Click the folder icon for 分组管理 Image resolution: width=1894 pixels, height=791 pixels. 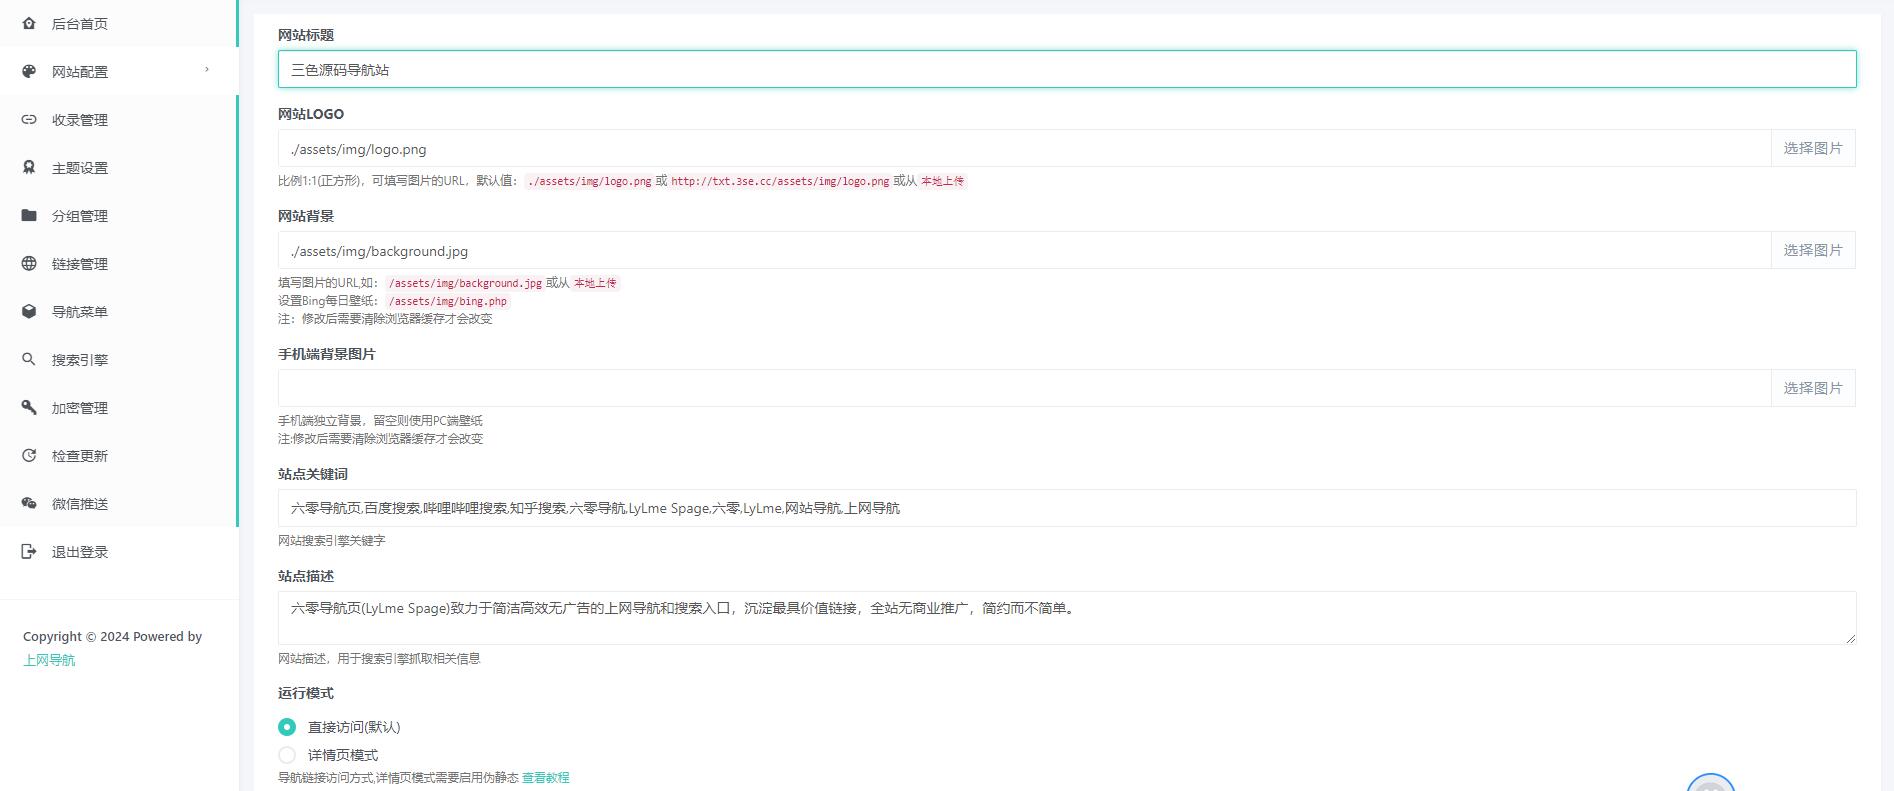click(x=29, y=215)
